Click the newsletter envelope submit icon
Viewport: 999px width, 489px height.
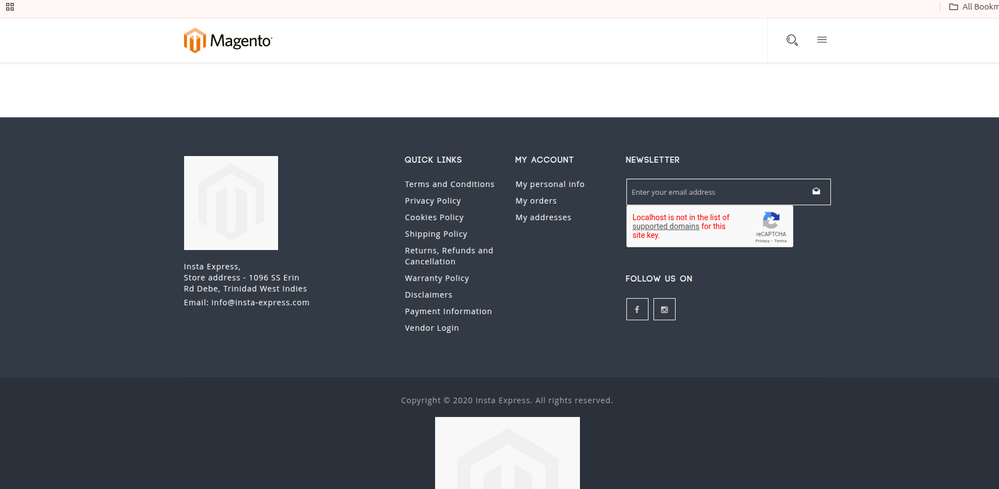click(816, 192)
